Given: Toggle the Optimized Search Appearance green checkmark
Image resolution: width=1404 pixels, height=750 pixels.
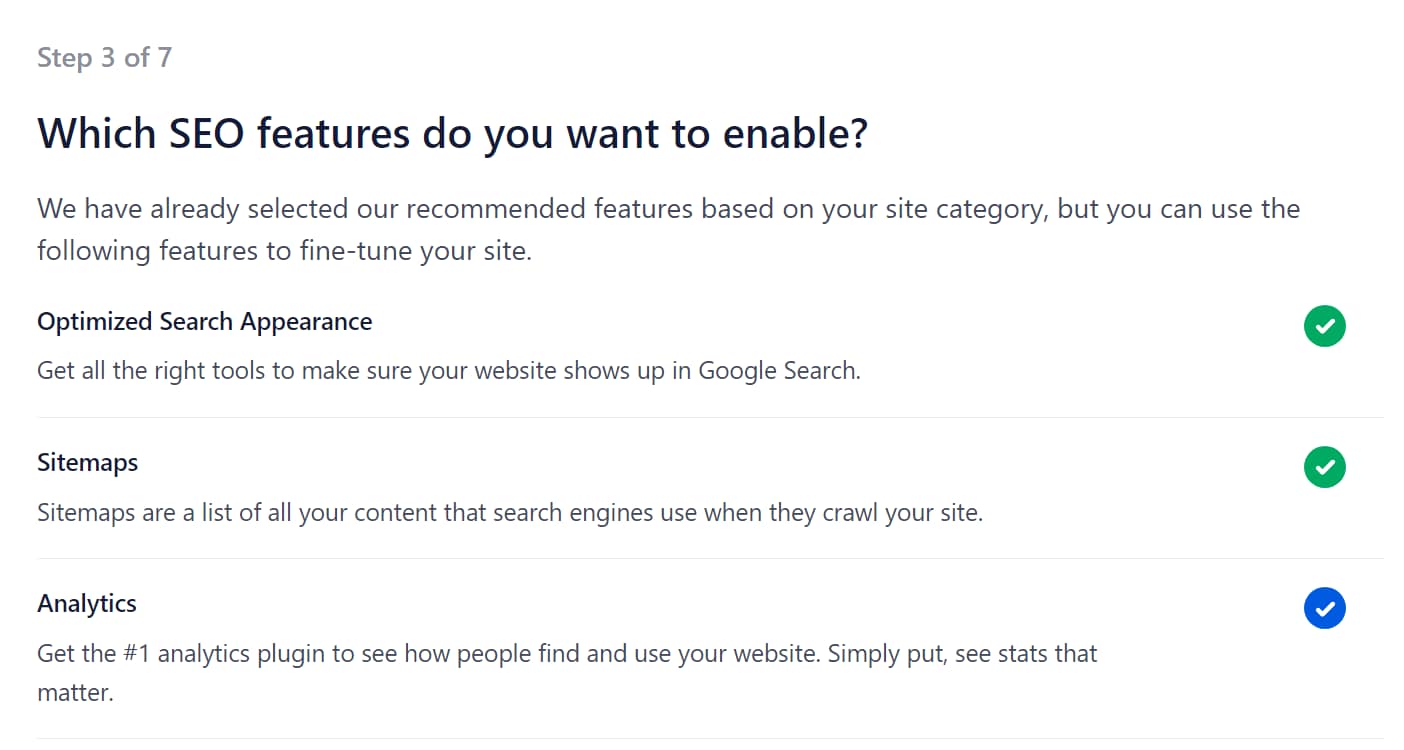Looking at the screenshot, I should tap(1324, 326).
